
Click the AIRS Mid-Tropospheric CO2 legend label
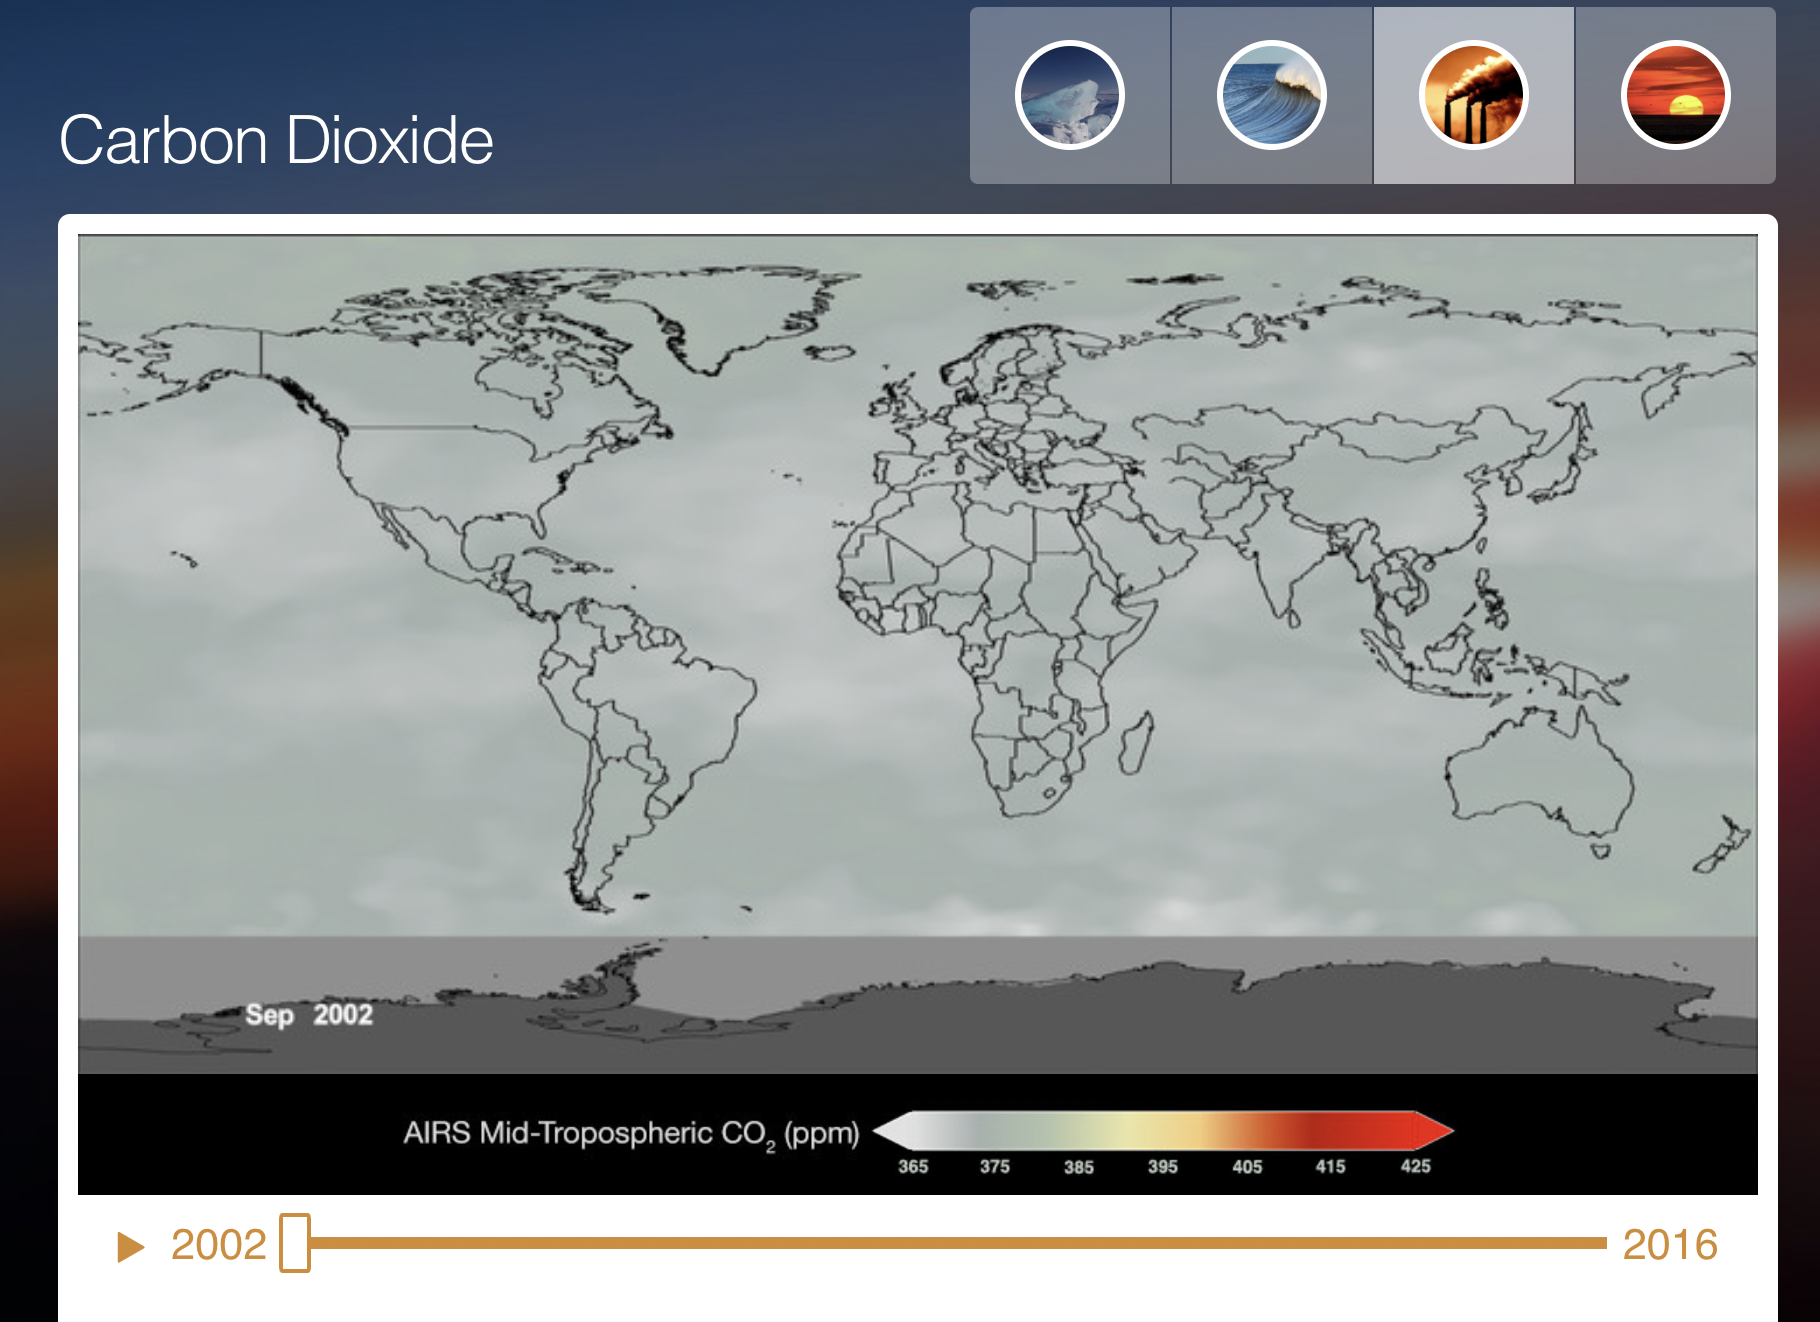point(631,1133)
